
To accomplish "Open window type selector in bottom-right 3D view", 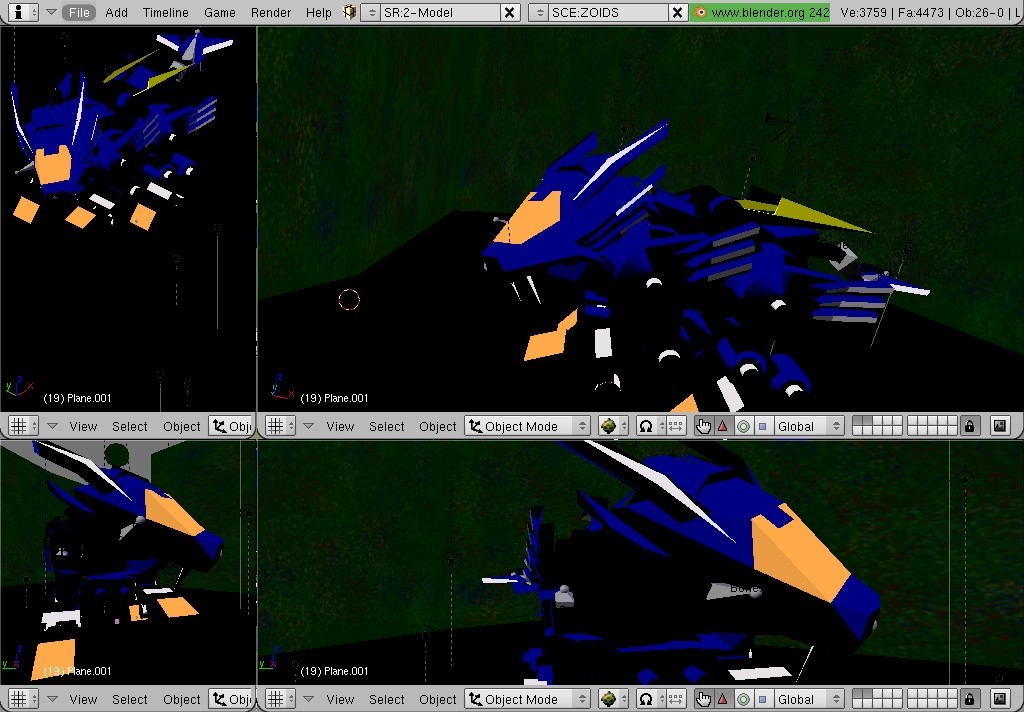I will tap(281, 699).
